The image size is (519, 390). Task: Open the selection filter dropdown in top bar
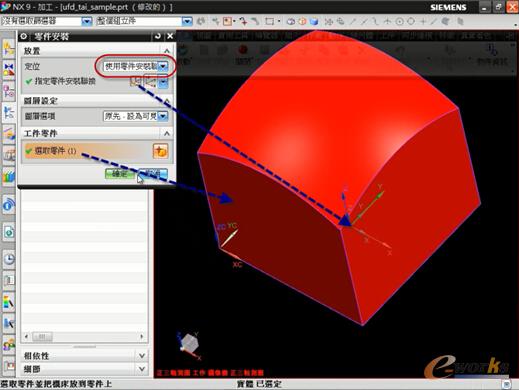(x=47, y=21)
